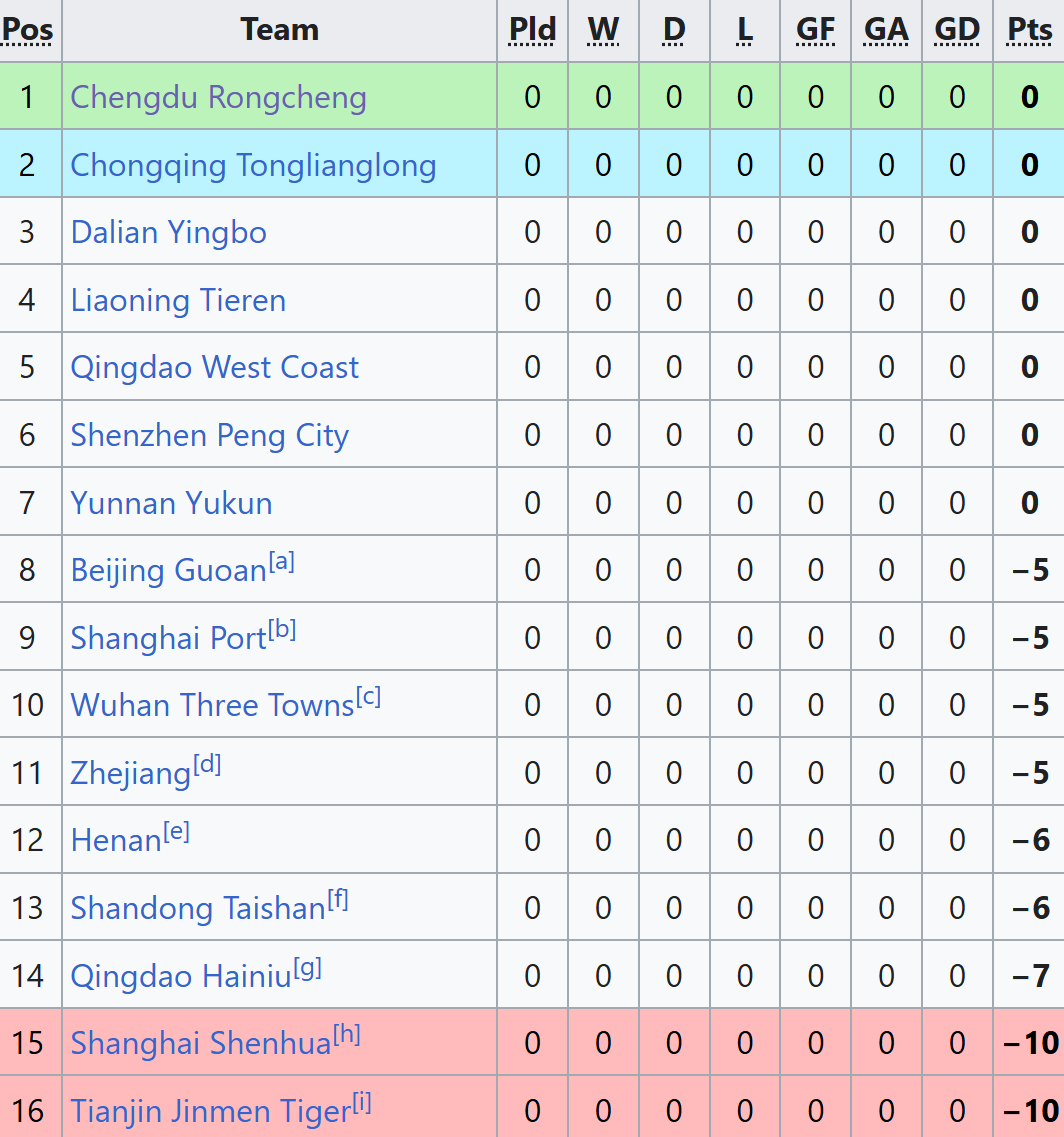Go to the Shenzhen Peng City page
Image resolution: width=1064 pixels, height=1137 pixels.
(x=209, y=436)
